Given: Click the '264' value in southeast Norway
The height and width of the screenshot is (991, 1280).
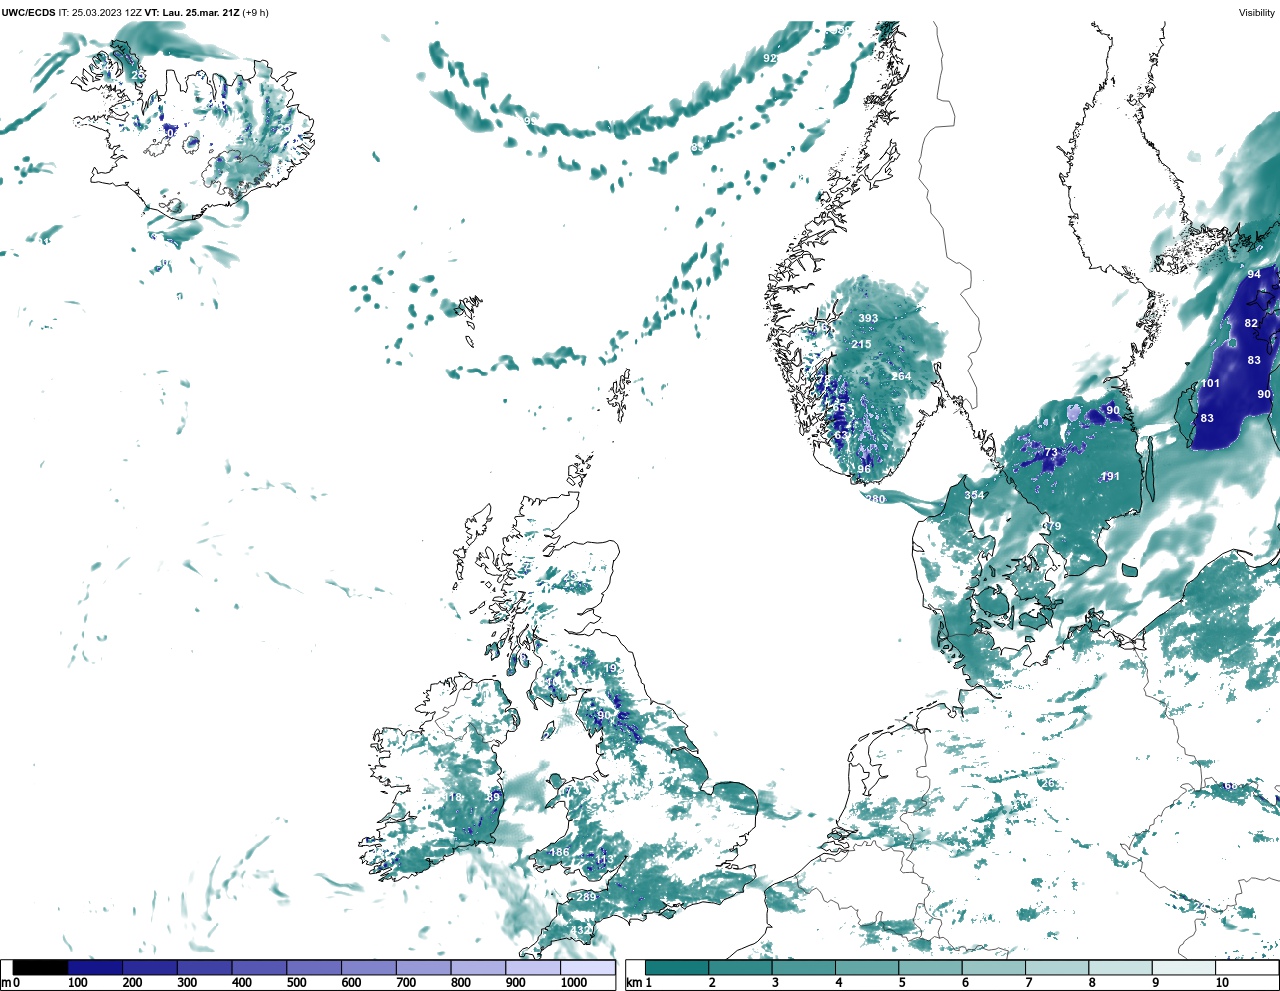Looking at the screenshot, I should pyautogui.click(x=902, y=376).
